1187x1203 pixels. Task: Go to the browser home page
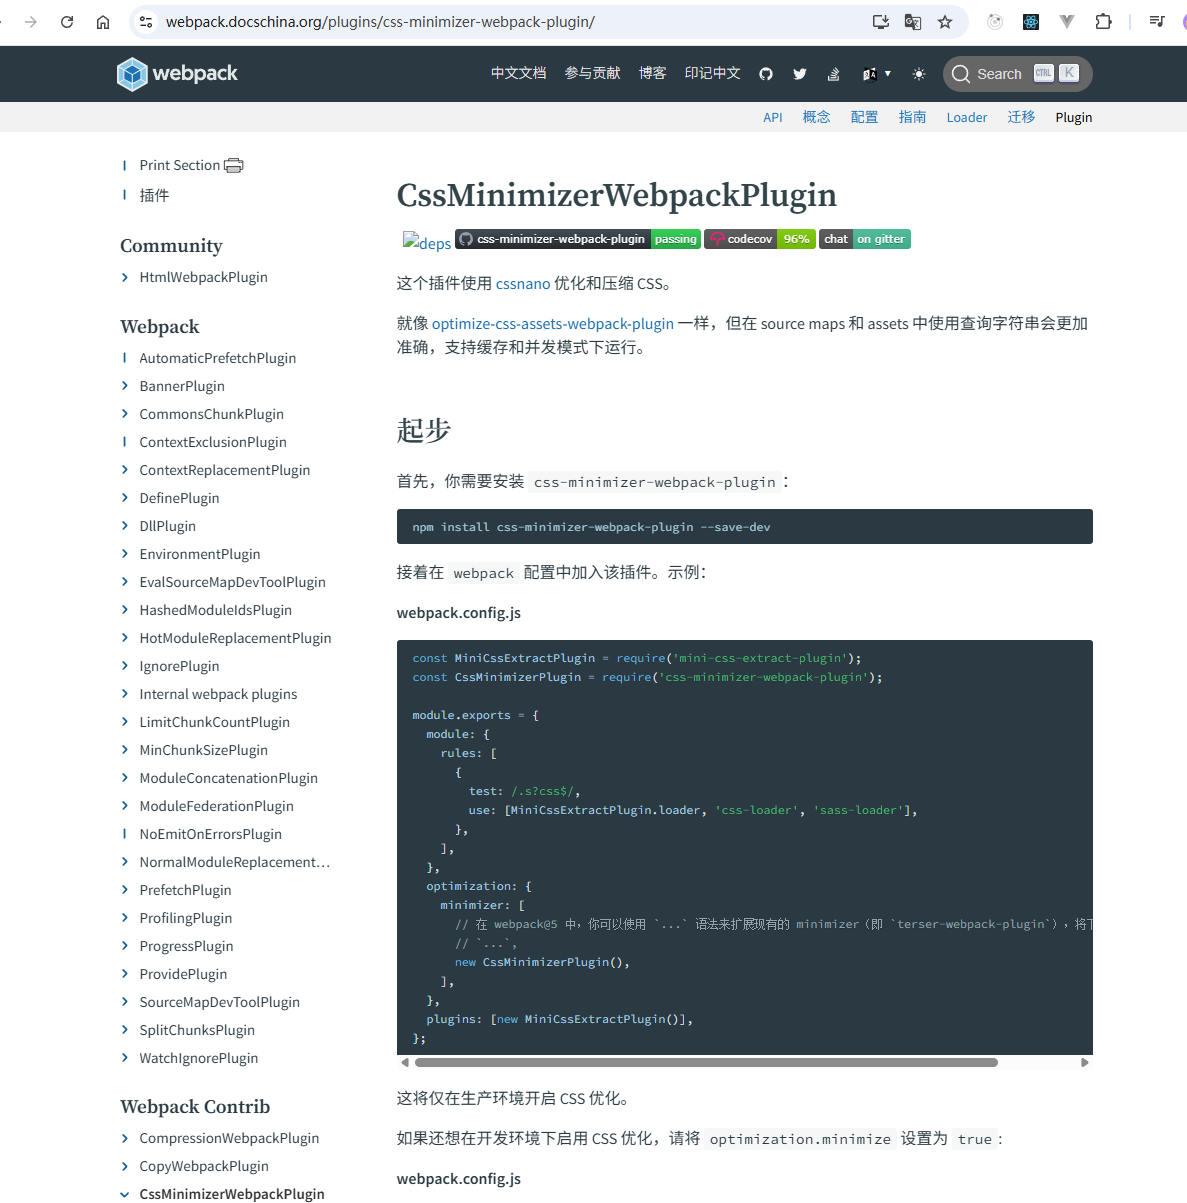coord(103,22)
